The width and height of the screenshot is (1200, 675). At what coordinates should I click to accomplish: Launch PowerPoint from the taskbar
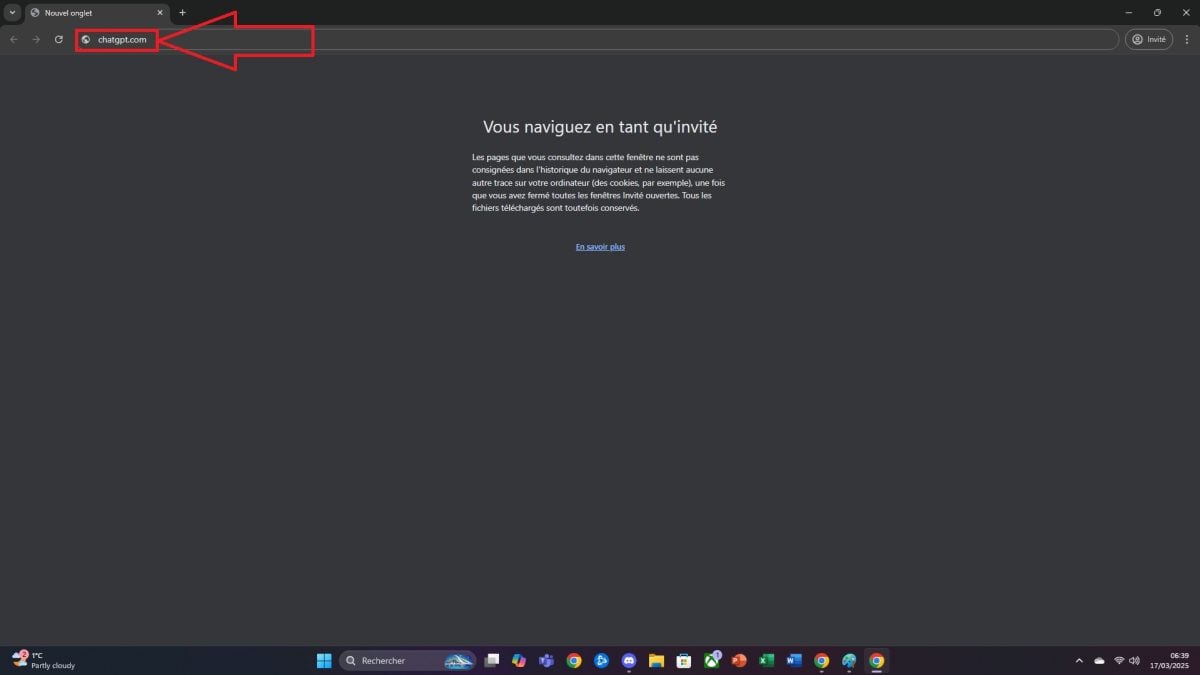click(739, 660)
